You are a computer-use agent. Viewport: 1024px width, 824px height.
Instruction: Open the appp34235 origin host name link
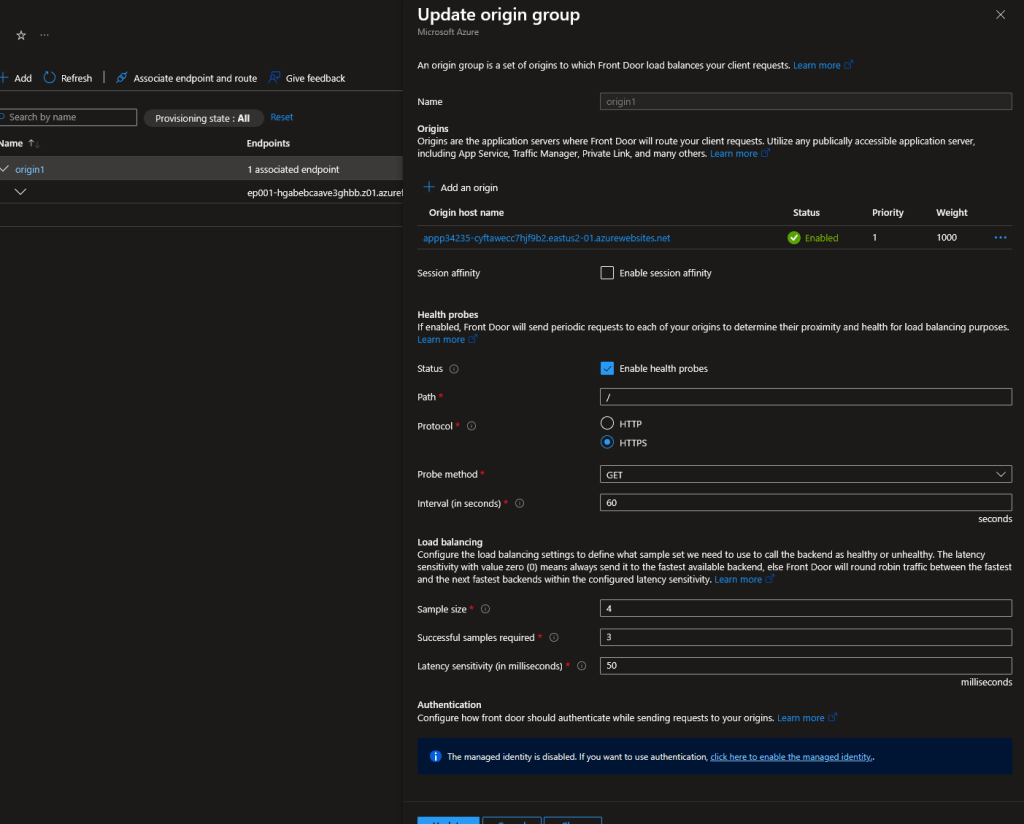point(546,238)
